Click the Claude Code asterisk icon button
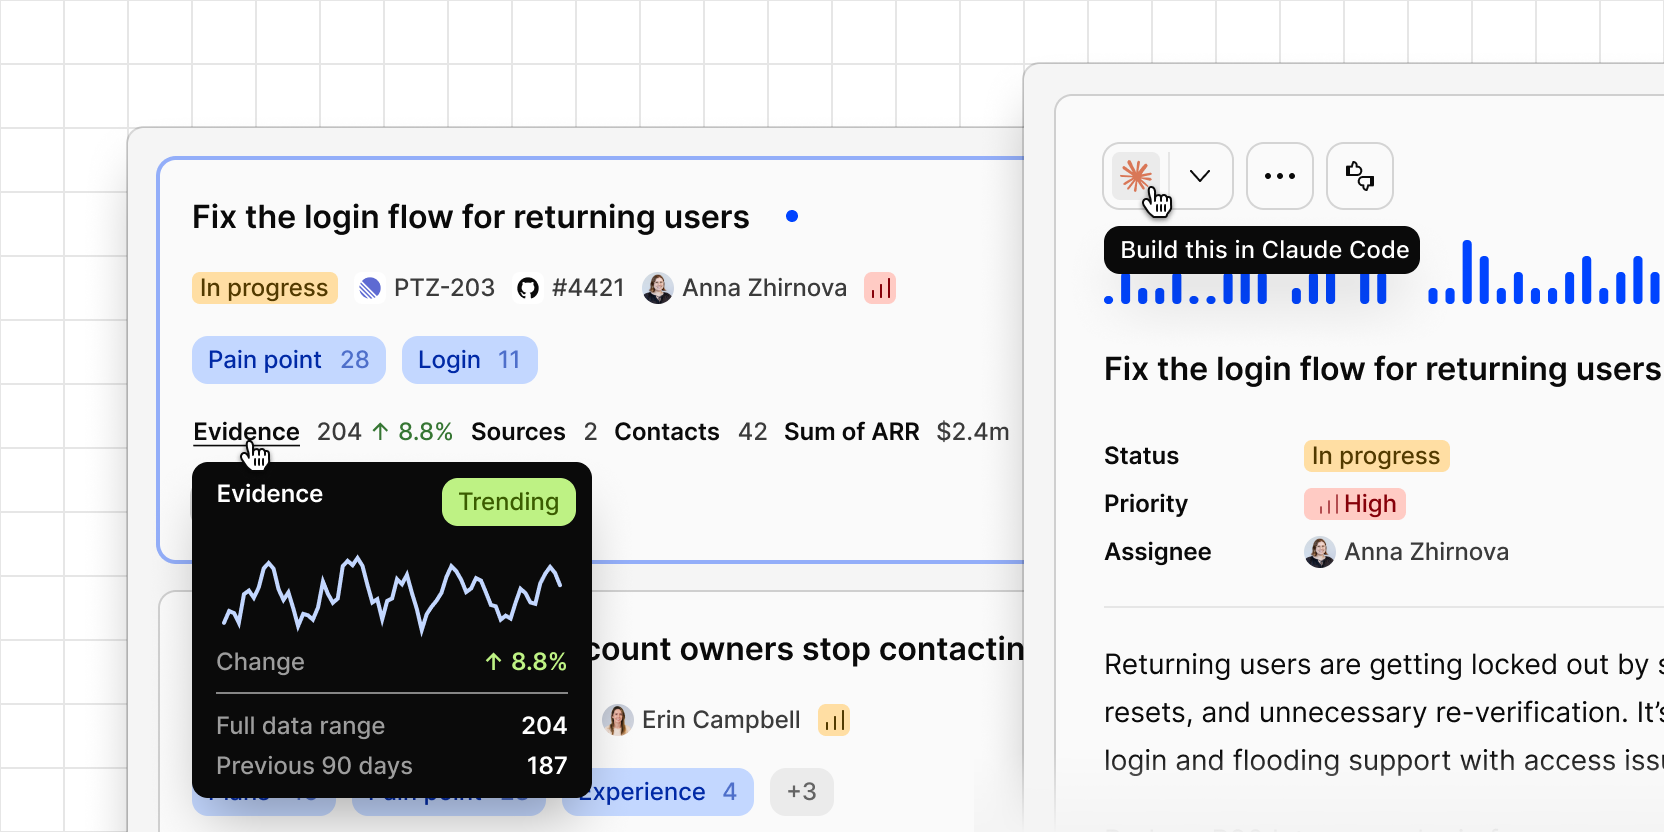Screen dimensions: 1664x832 [x=1136, y=176]
